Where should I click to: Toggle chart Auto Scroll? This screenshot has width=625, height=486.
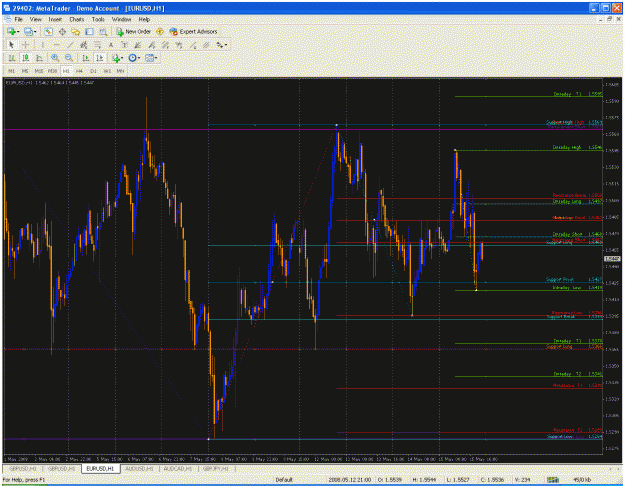click(x=86, y=58)
